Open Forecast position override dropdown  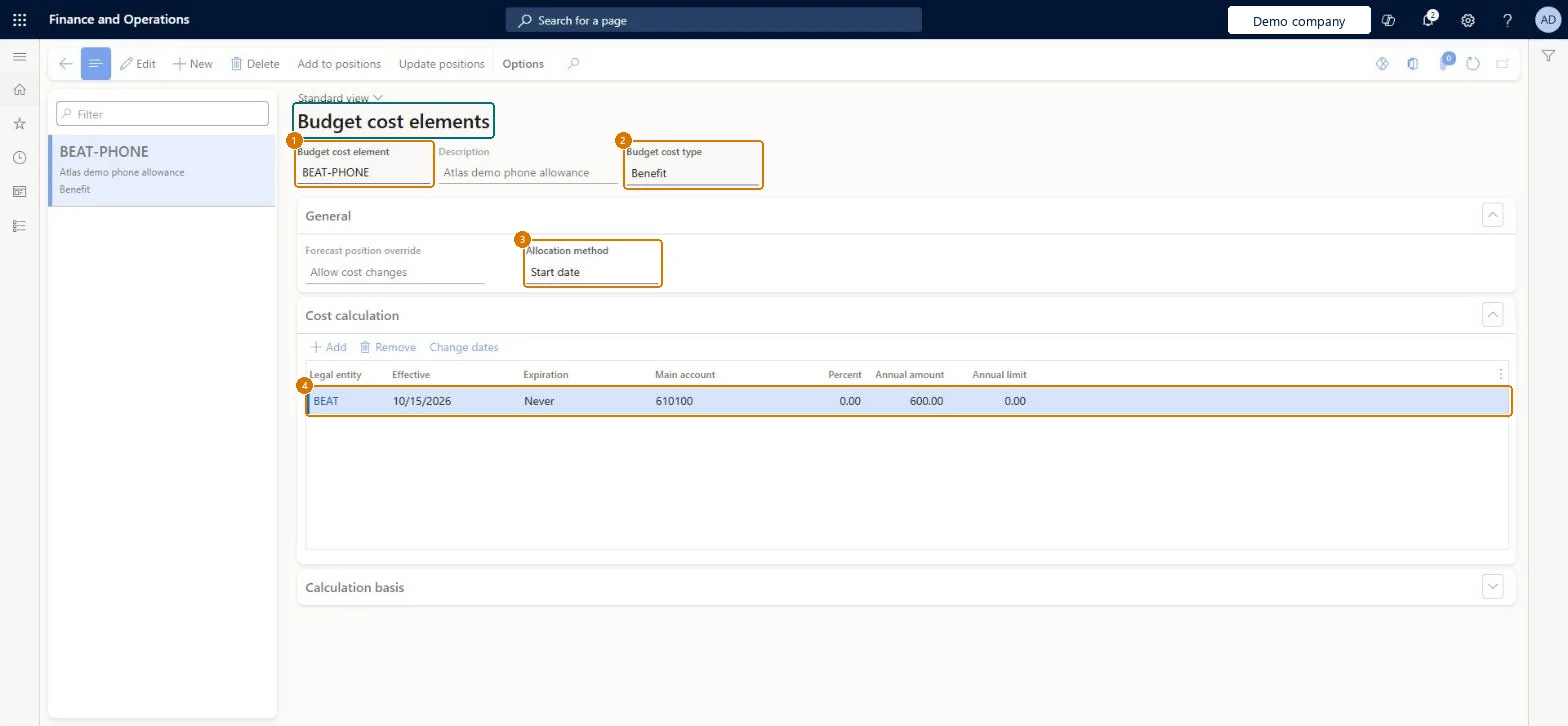click(395, 272)
